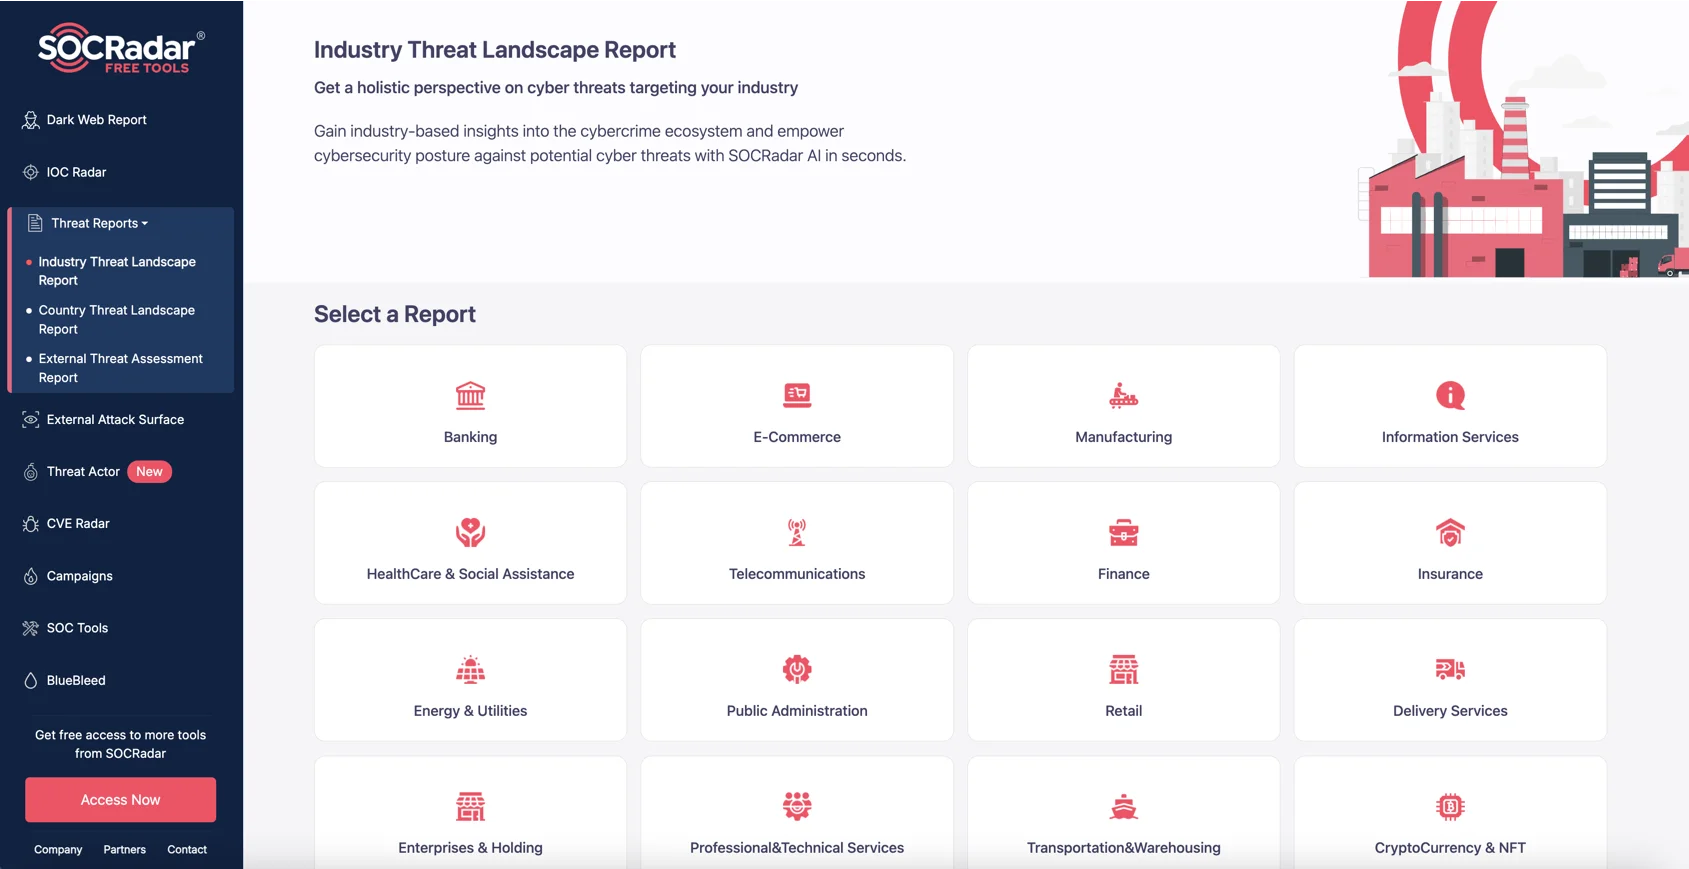
Task: Click the Retail storefront icon
Action: (1124, 669)
